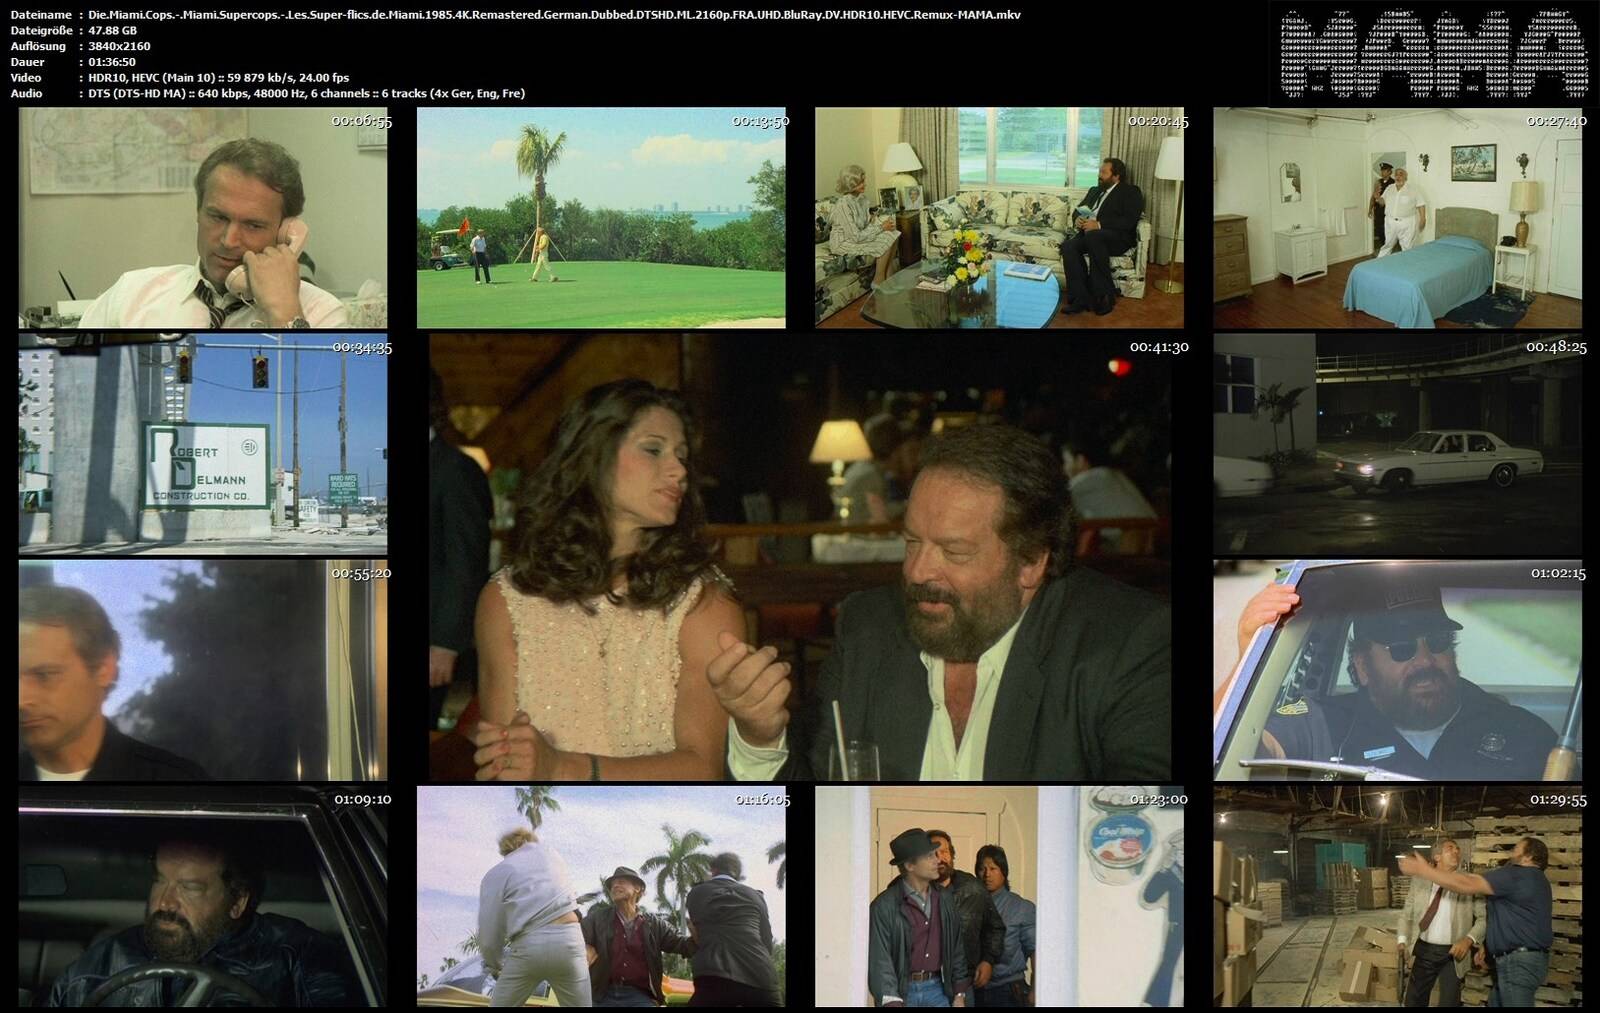Click the 00:41:30 timestamp on large thumbnail
This screenshot has width=1600, height=1013.
pos(1159,347)
